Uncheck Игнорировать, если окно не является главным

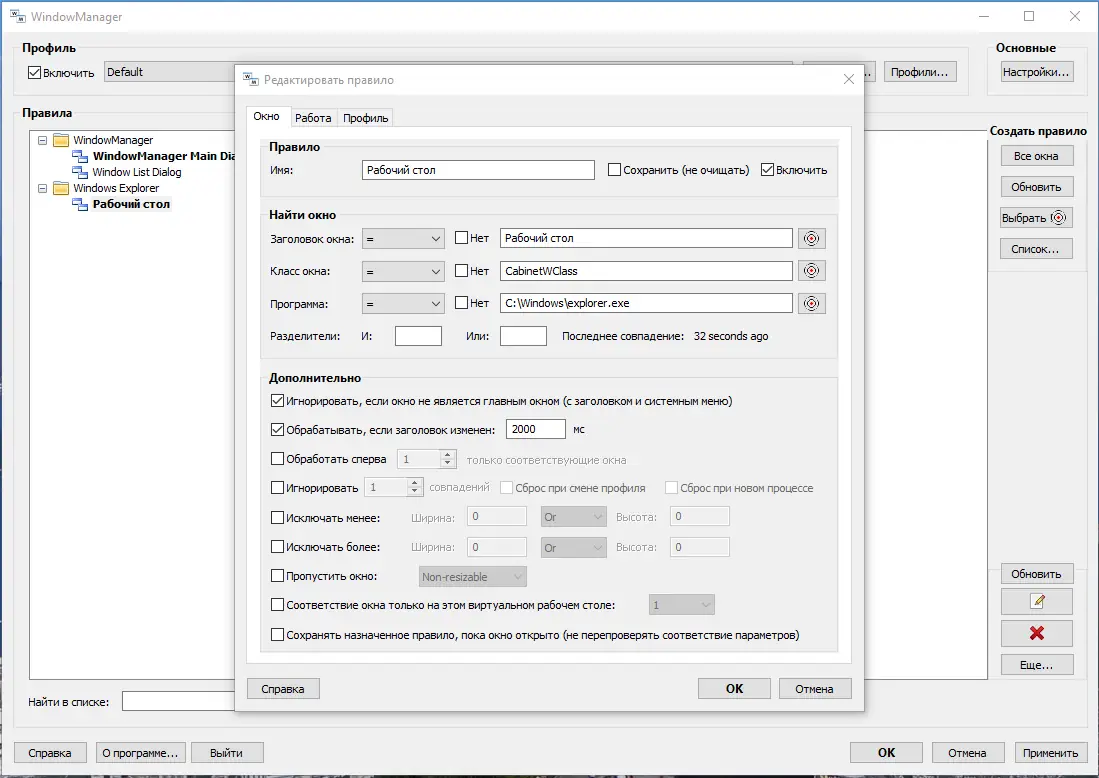[277, 401]
